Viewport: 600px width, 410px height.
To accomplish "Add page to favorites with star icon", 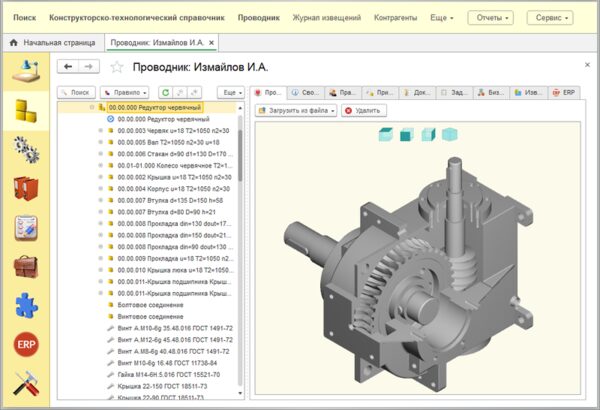I will tap(117, 67).
